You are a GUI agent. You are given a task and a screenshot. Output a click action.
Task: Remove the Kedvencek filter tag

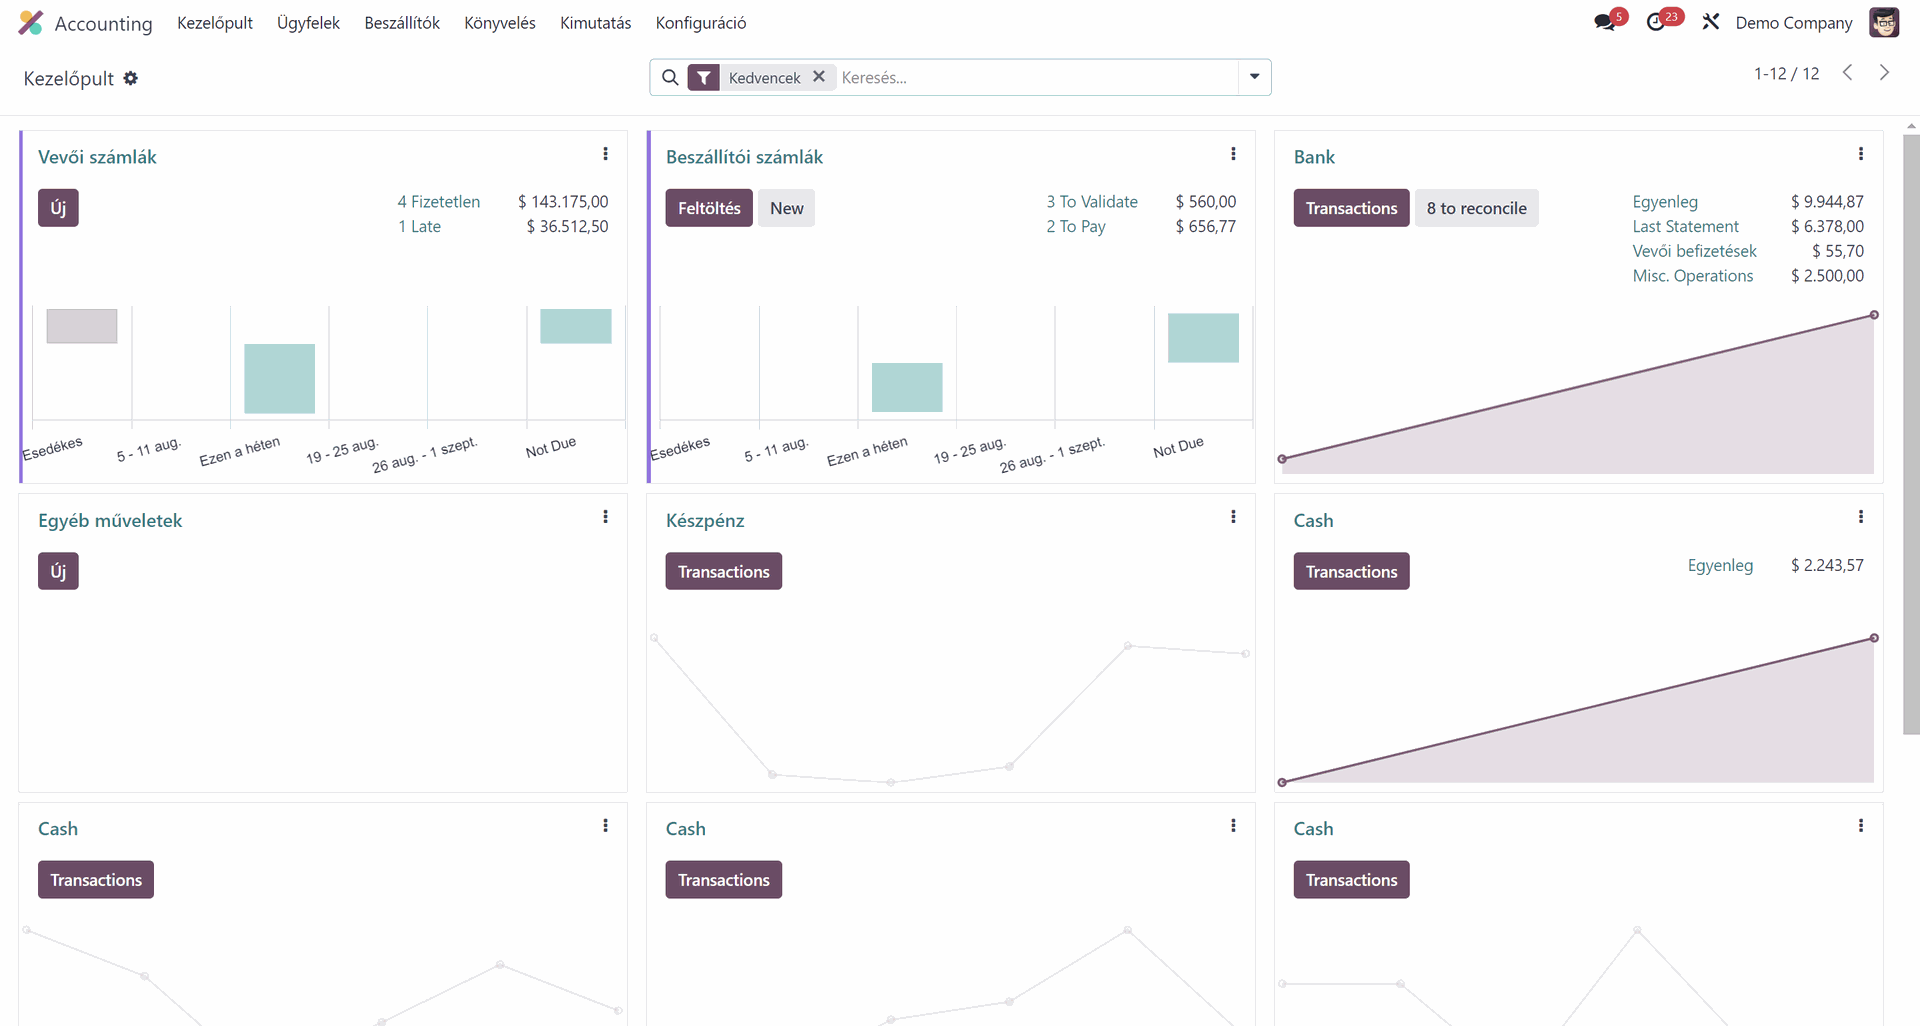[819, 77]
